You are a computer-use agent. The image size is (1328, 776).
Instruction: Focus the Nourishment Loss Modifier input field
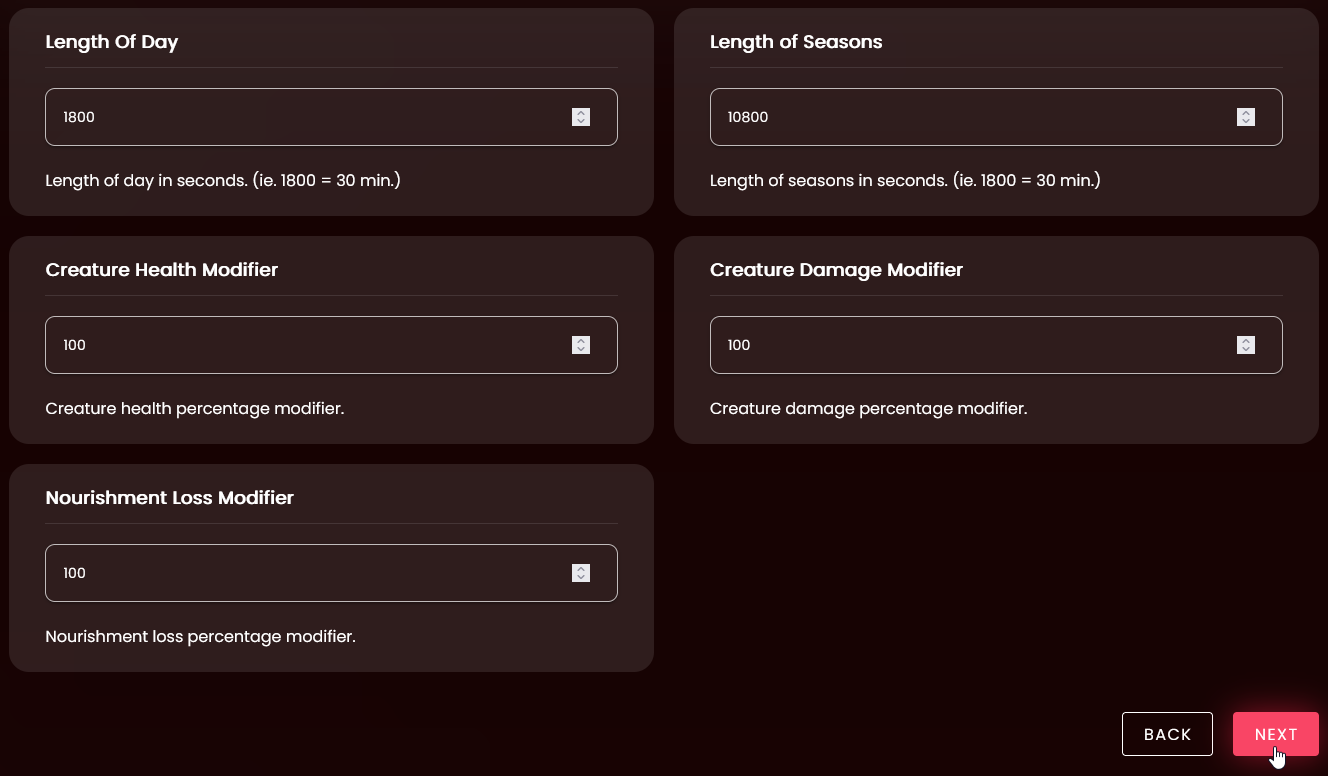pos(300,573)
